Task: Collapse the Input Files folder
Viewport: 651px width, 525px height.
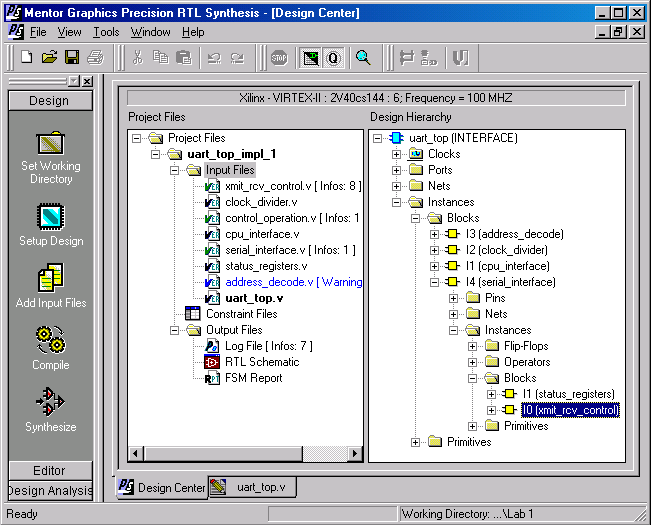Action: tap(174, 170)
